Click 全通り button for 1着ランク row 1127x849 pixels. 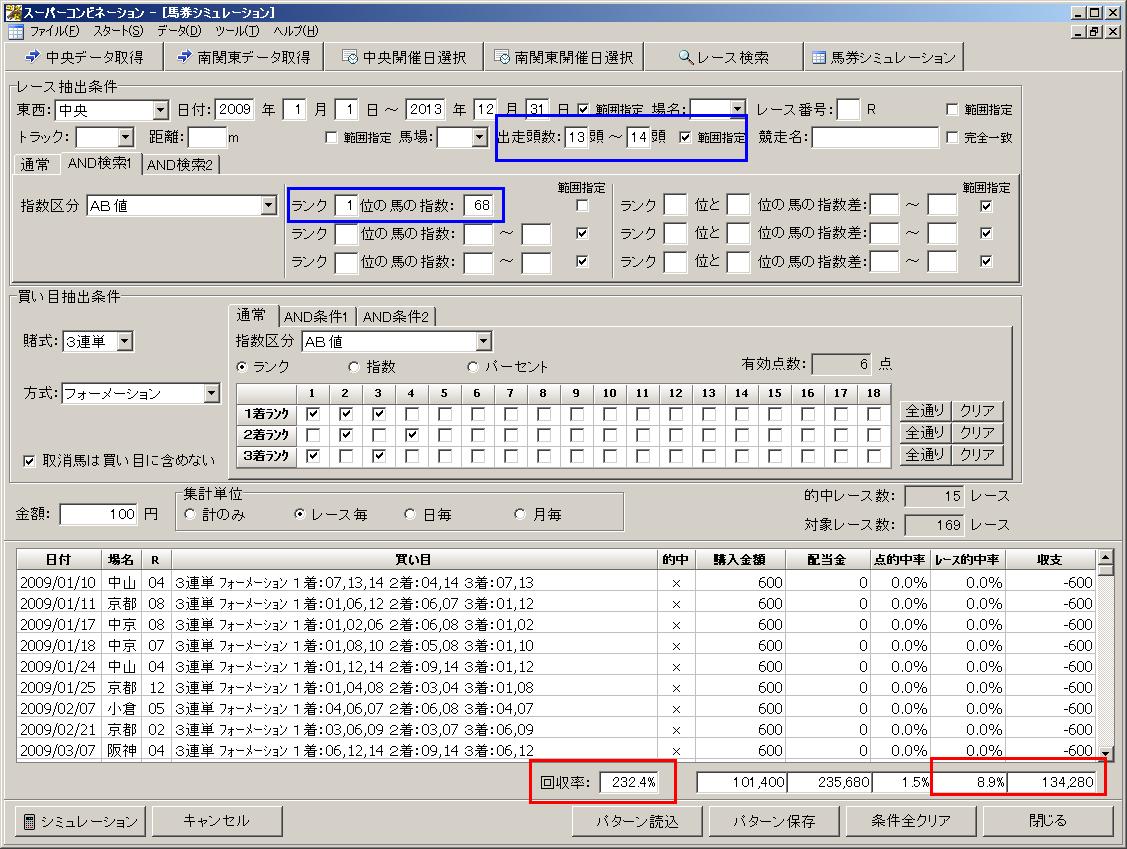[924, 410]
